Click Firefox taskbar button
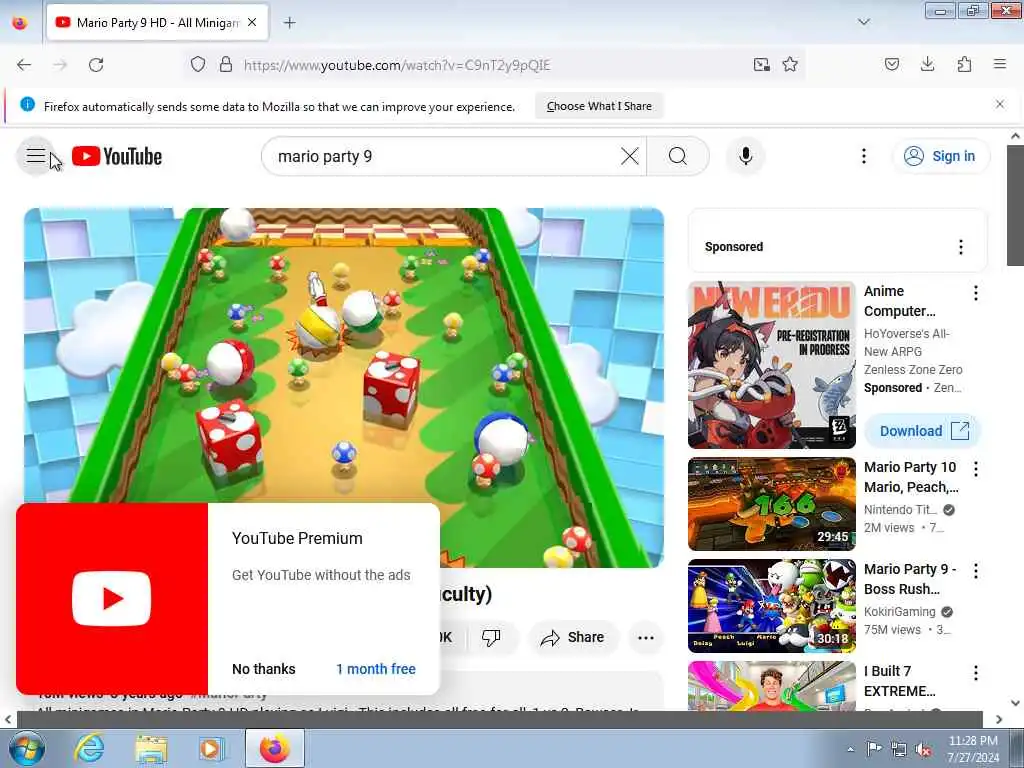 [x=274, y=748]
